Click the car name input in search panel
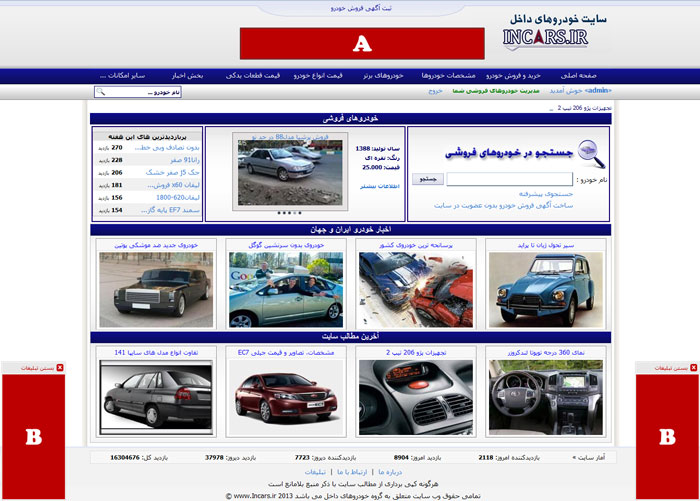Viewport: 700px width, 501px height. coord(509,179)
